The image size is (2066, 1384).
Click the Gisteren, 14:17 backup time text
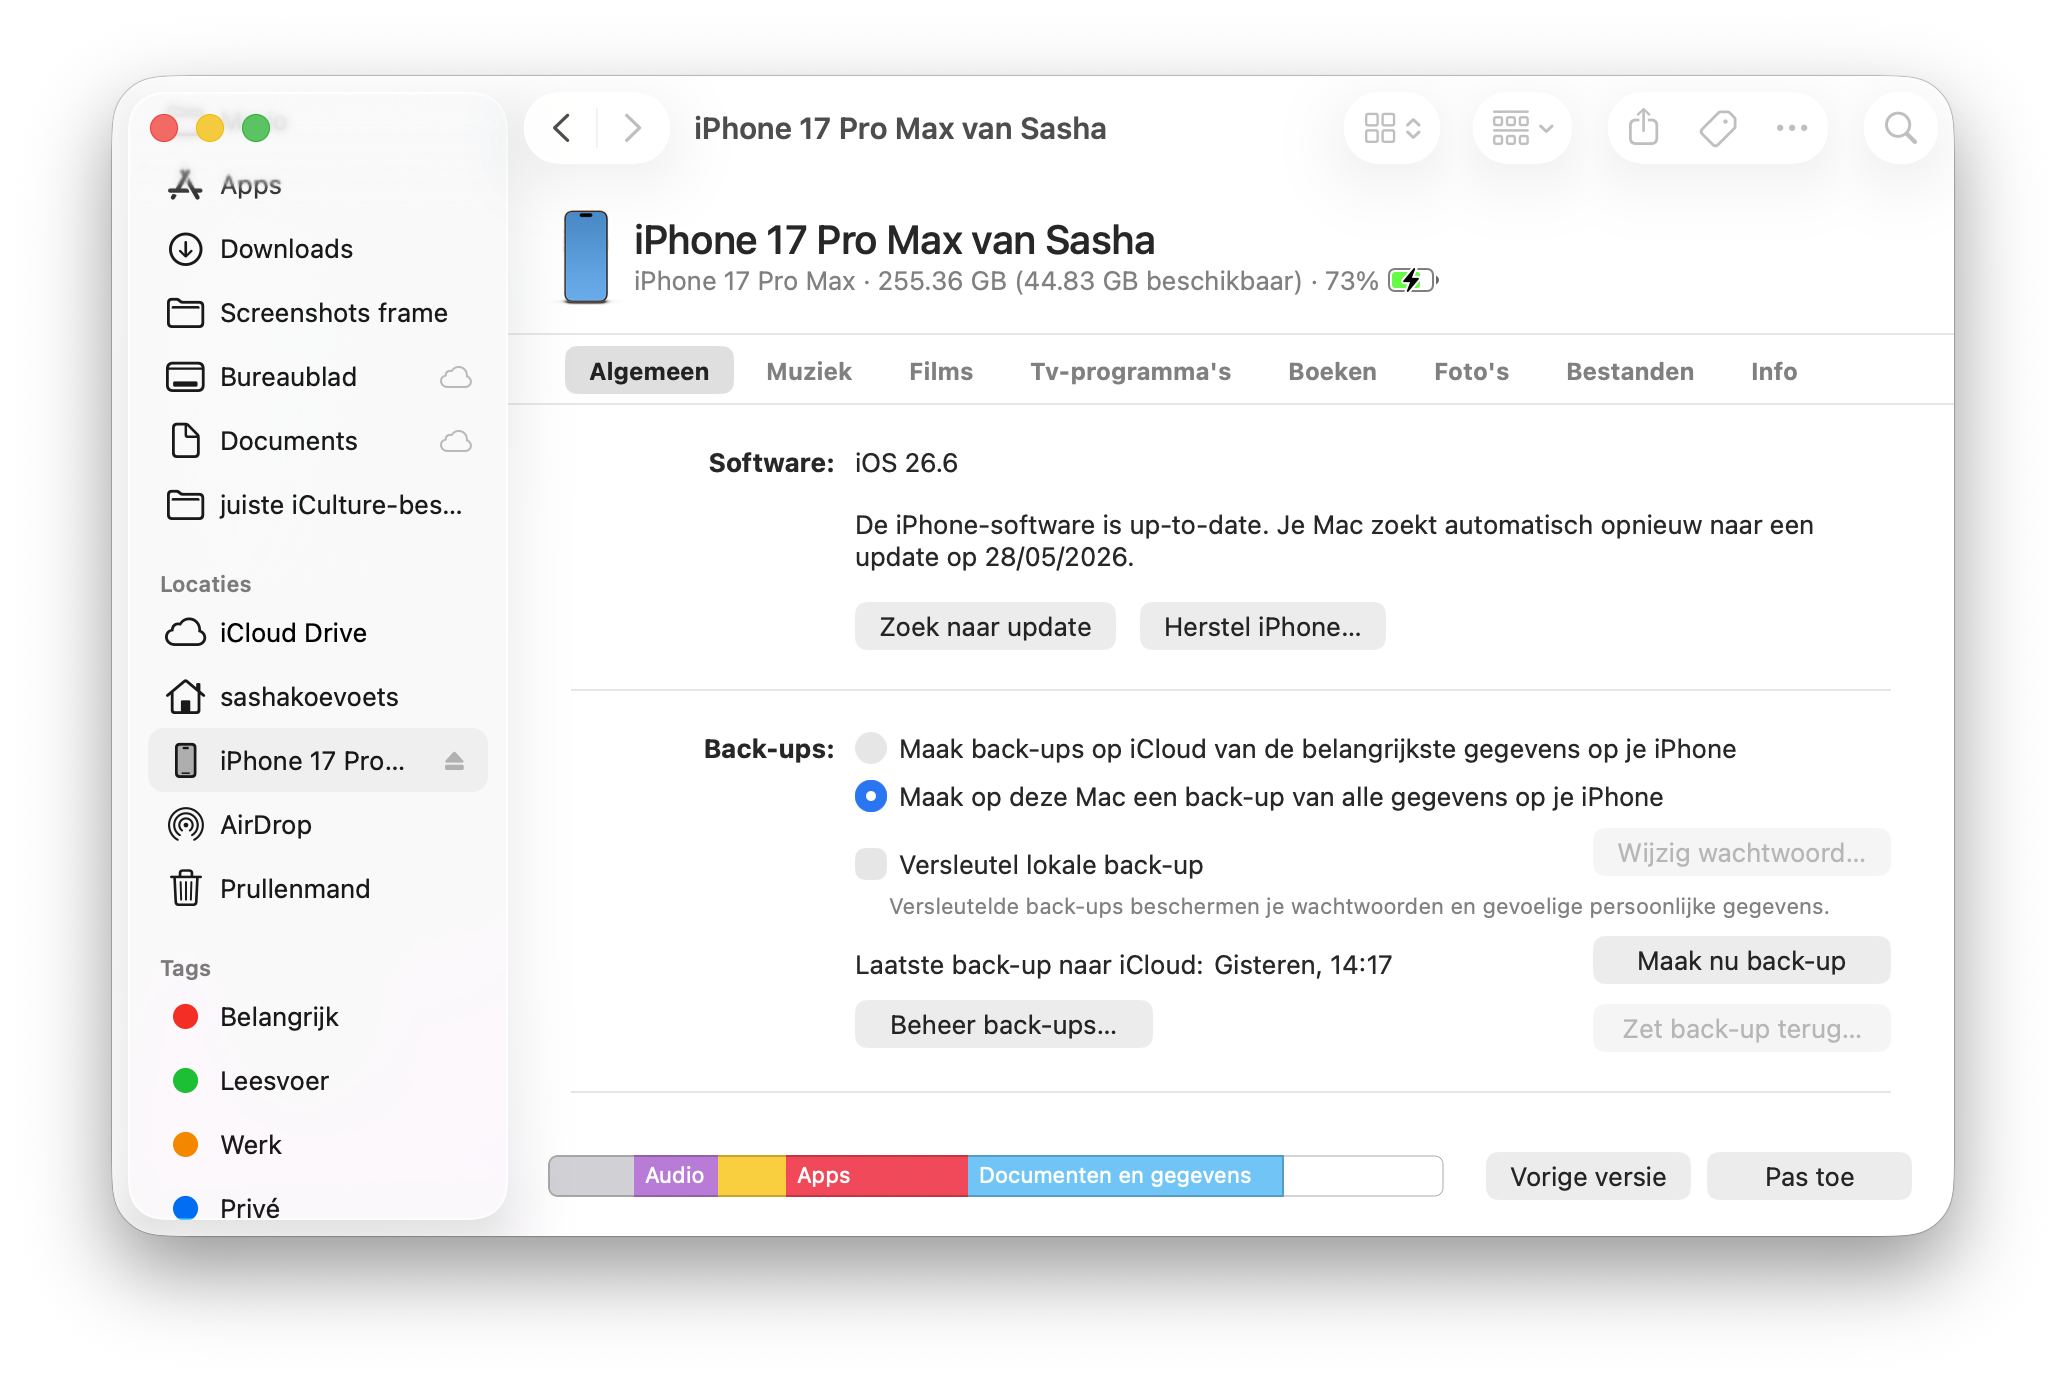(x=1303, y=965)
